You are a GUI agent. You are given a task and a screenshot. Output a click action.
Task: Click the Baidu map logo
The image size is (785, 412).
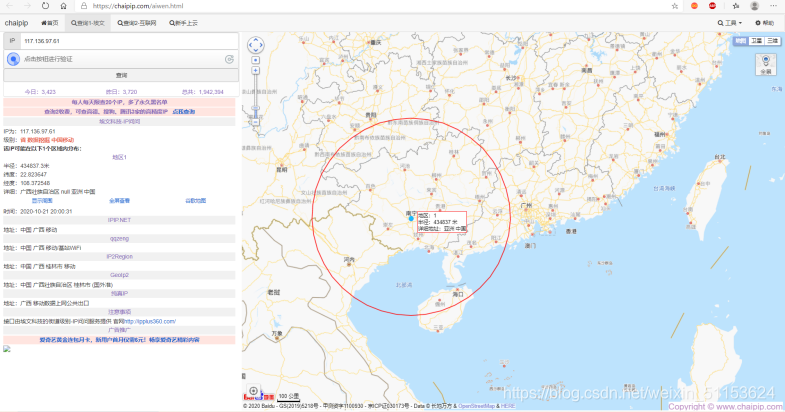coord(259,397)
